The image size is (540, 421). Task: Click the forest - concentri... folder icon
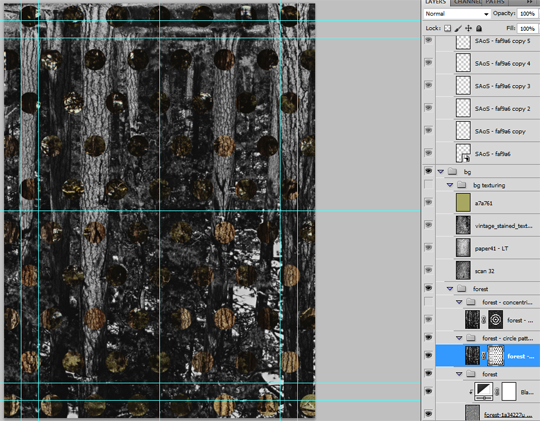pyautogui.click(x=471, y=302)
